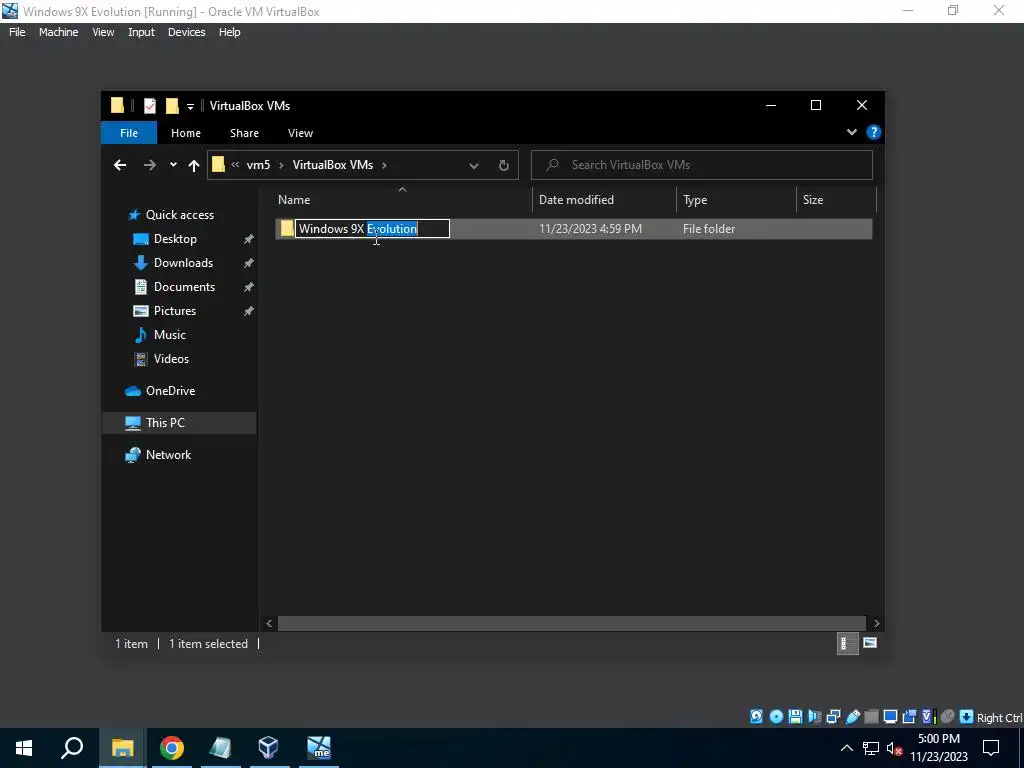The image size is (1024, 768).
Task: Click the audio speaker icon in VirtualBox status bar
Action: tap(814, 716)
